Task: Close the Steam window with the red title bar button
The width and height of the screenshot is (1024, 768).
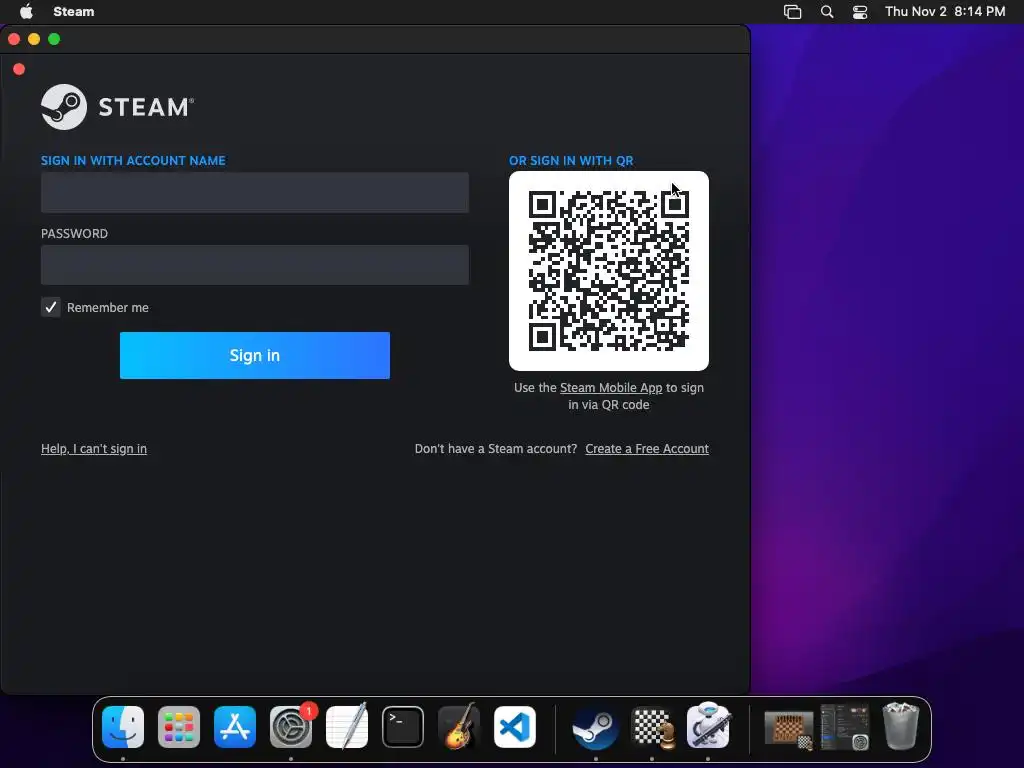Action: [14, 39]
